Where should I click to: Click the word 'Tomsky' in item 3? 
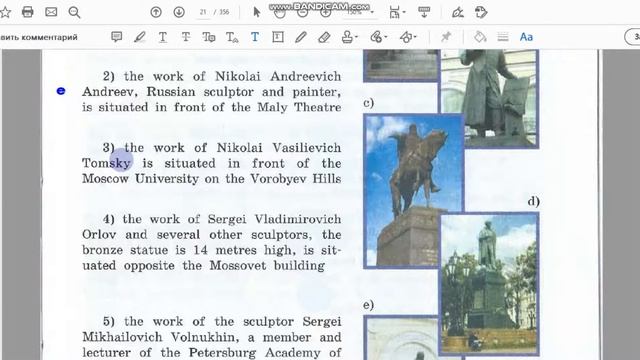(x=106, y=163)
